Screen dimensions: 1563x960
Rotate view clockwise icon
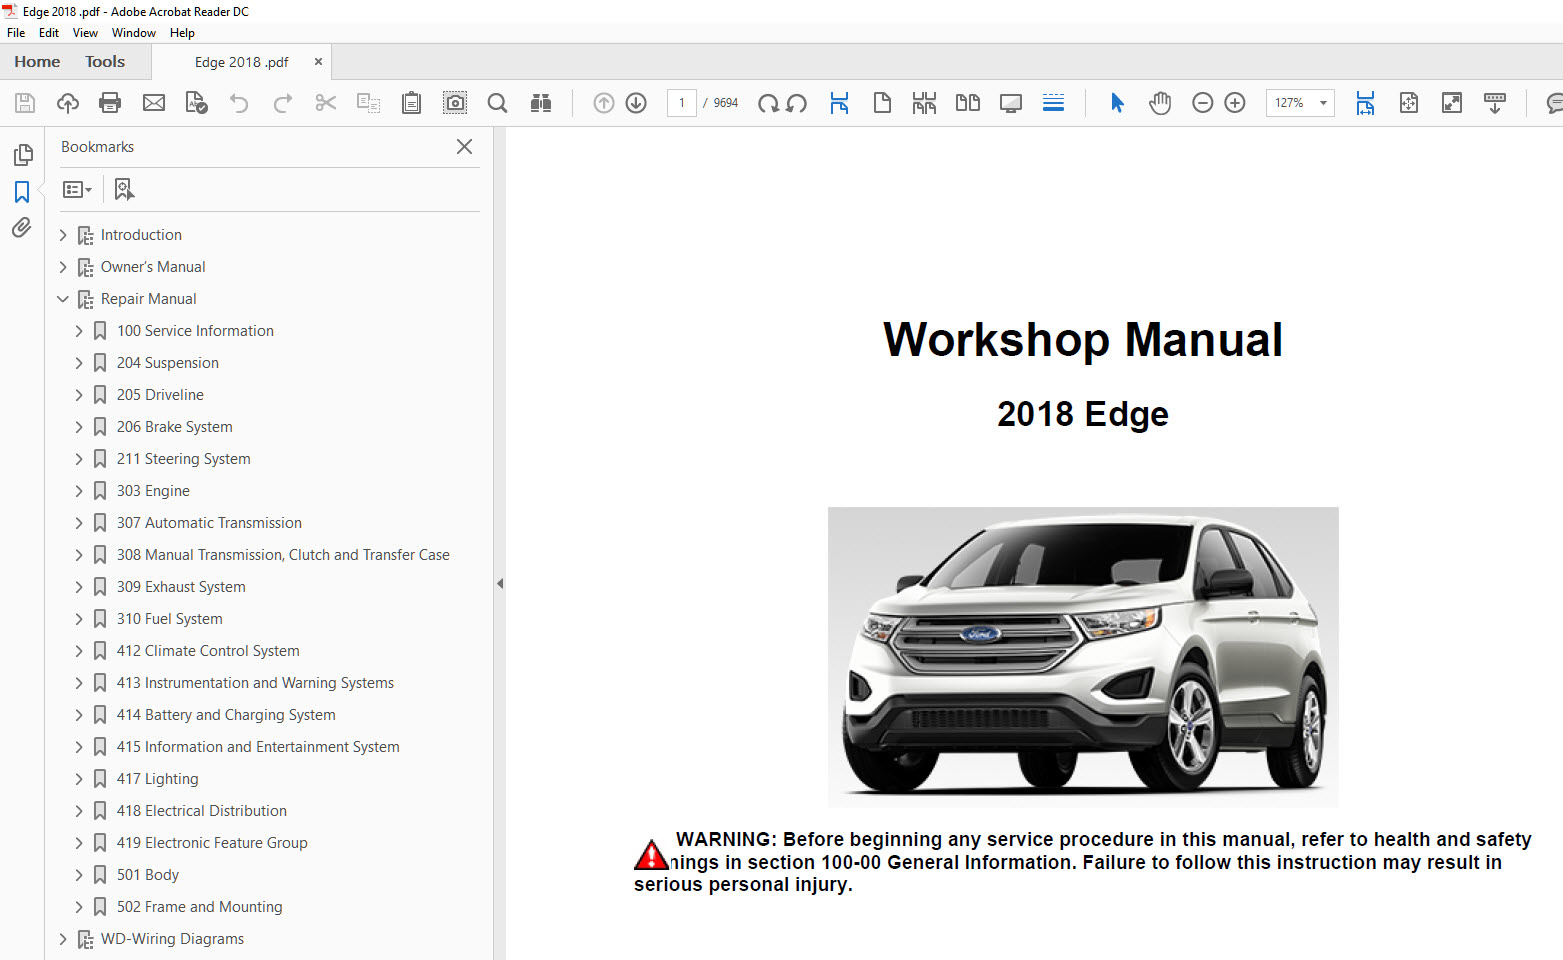[x=768, y=103]
